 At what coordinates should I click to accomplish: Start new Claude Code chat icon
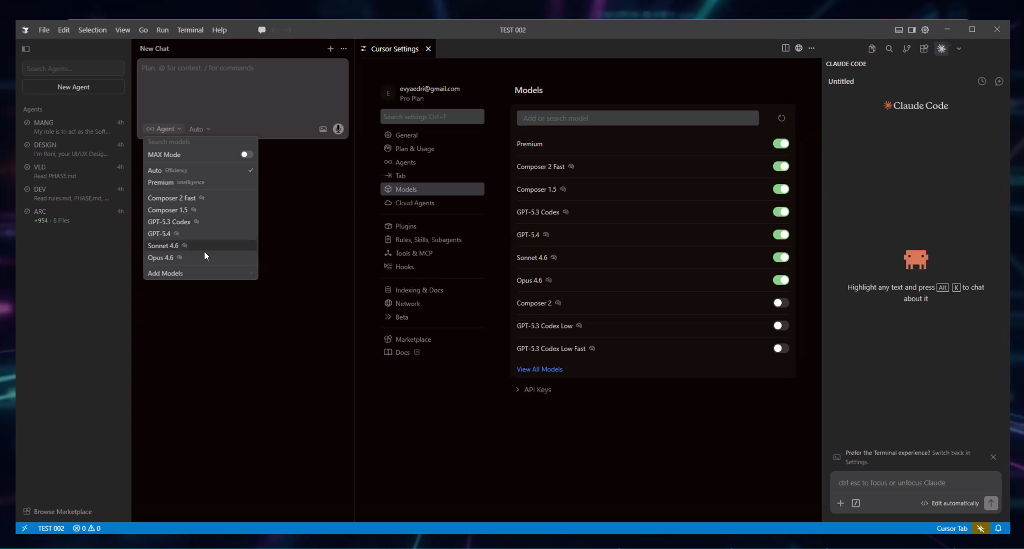(998, 81)
